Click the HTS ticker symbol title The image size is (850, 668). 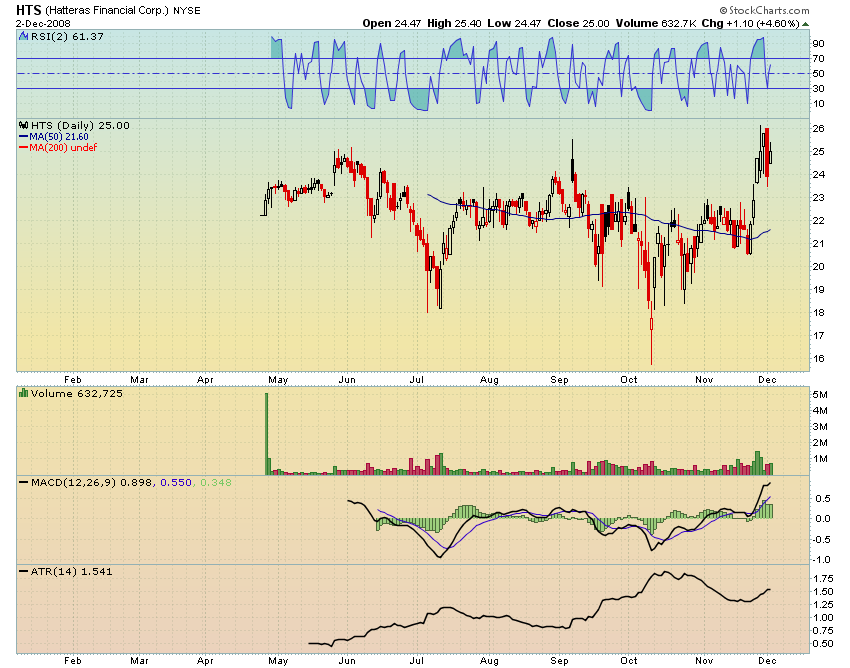tap(29, 10)
